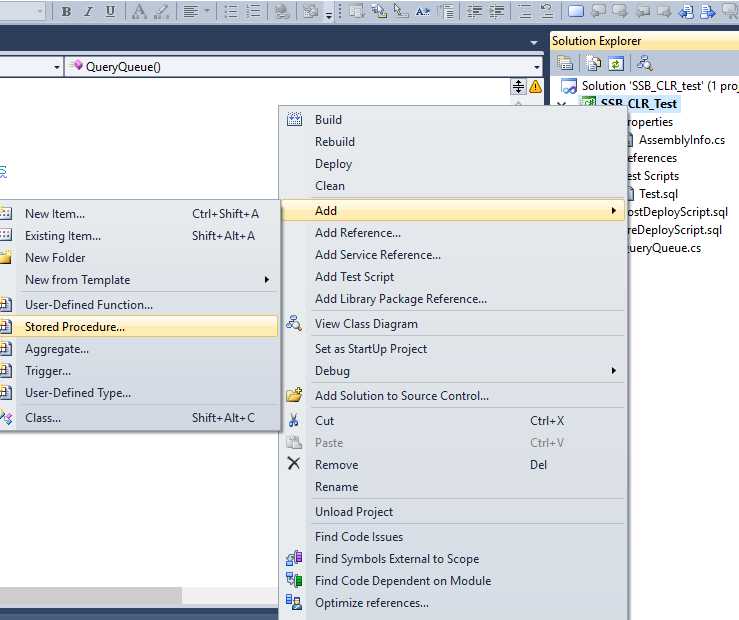This screenshot has height=620, width=739.
Task: Choose Clean from context menu
Action: (x=453, y=186)
